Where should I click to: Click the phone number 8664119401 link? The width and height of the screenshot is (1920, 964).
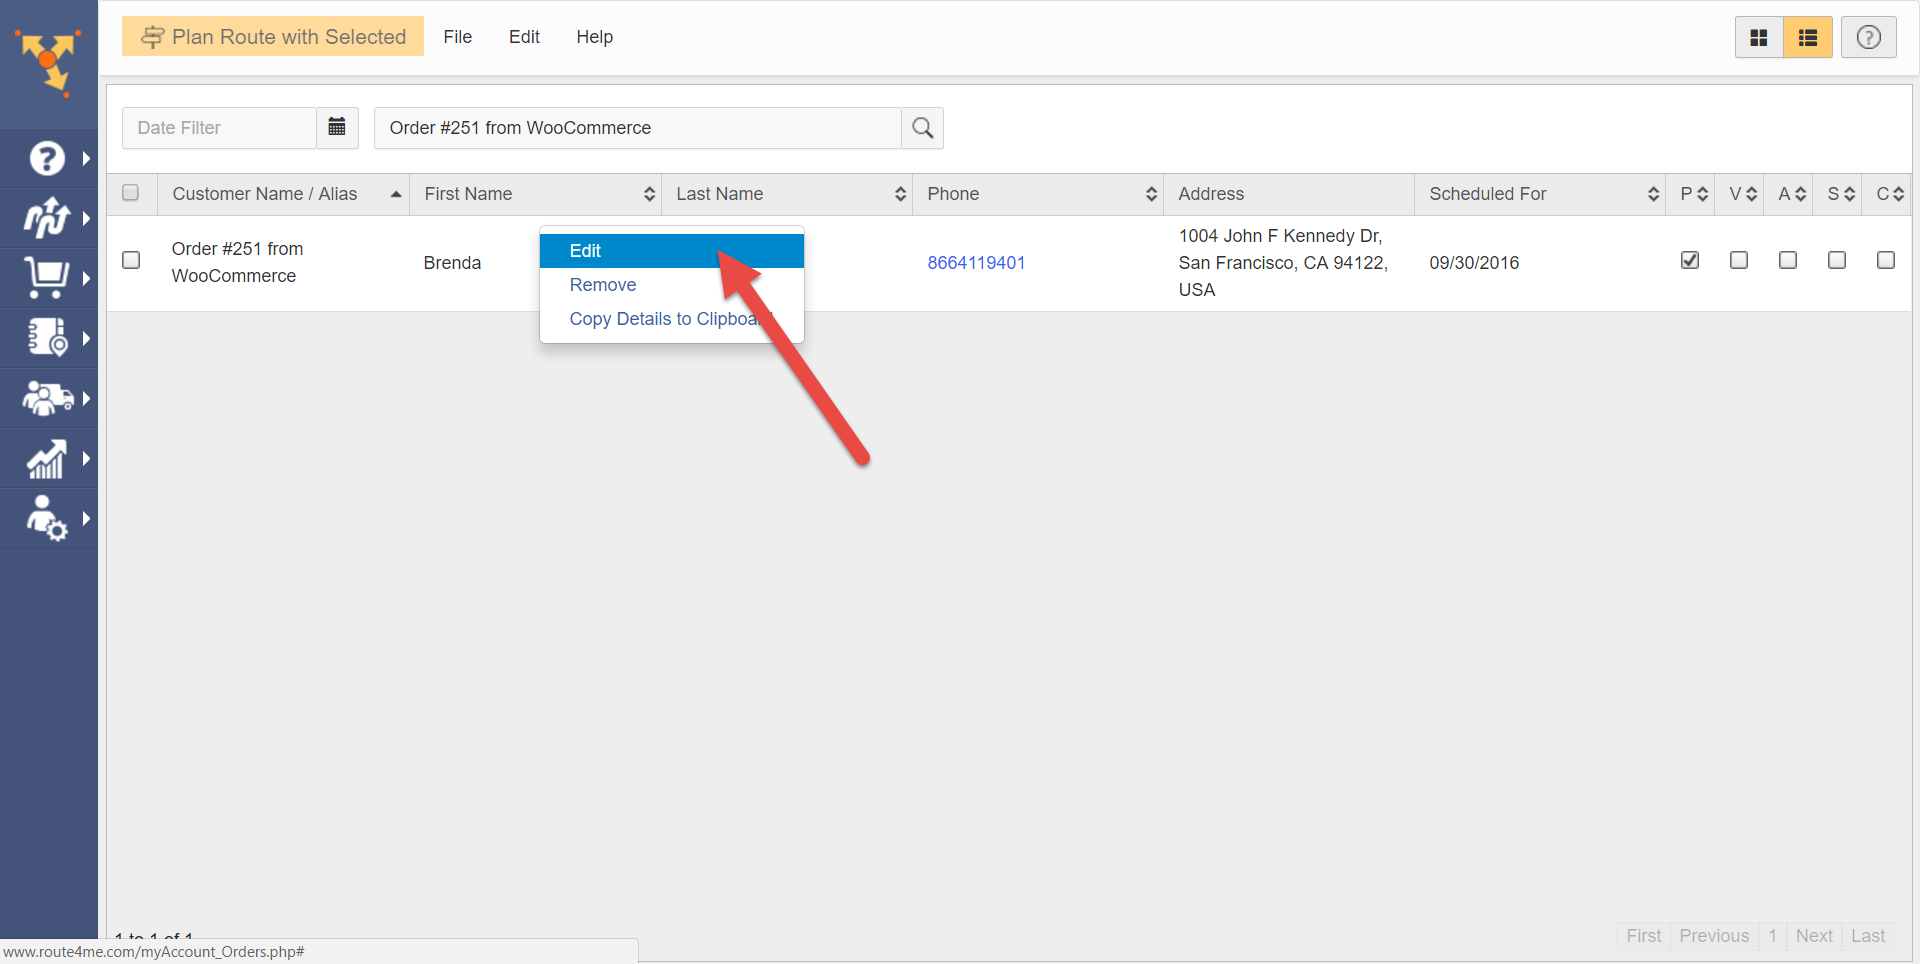click(x=976, y=263)
